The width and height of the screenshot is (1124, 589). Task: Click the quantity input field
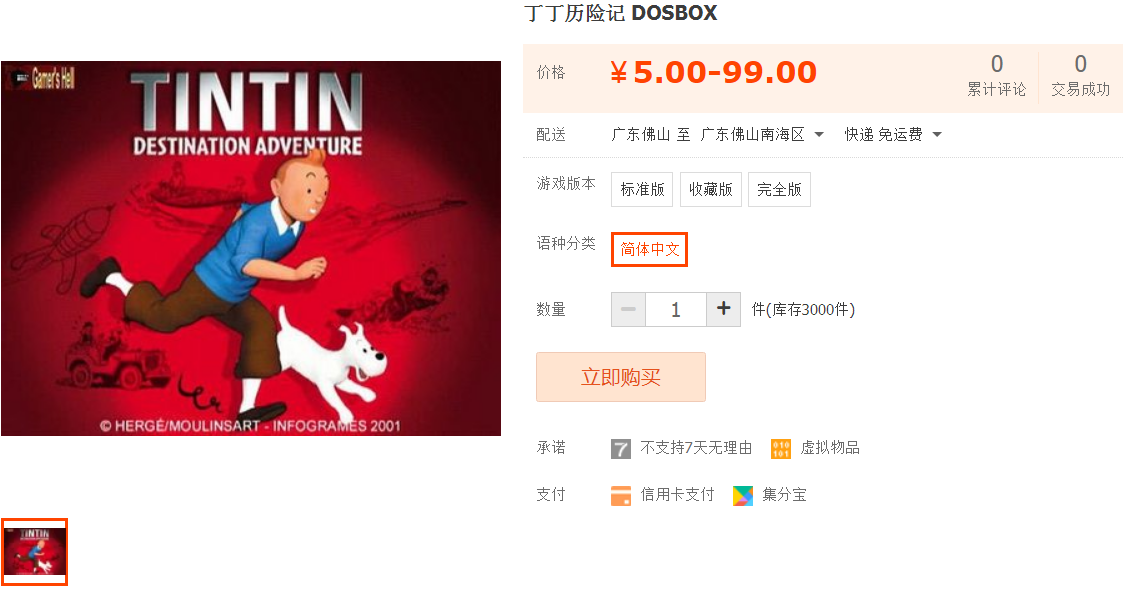tap(676, 309)
